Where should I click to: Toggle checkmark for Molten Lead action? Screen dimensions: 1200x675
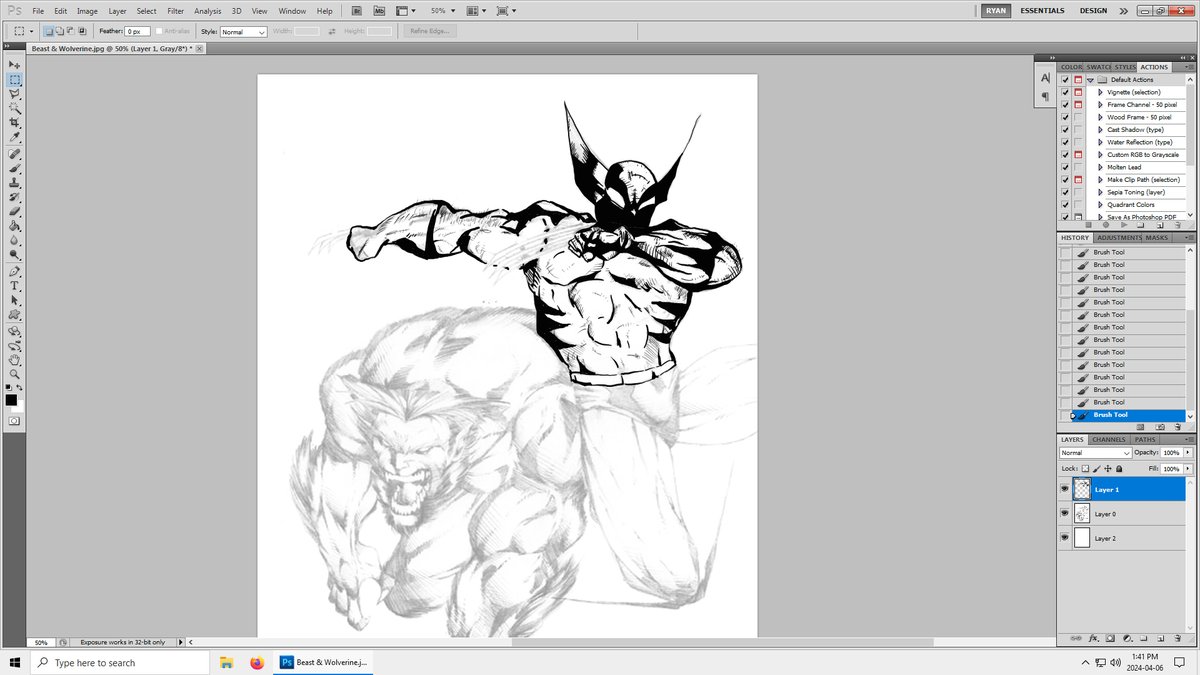1065,167
